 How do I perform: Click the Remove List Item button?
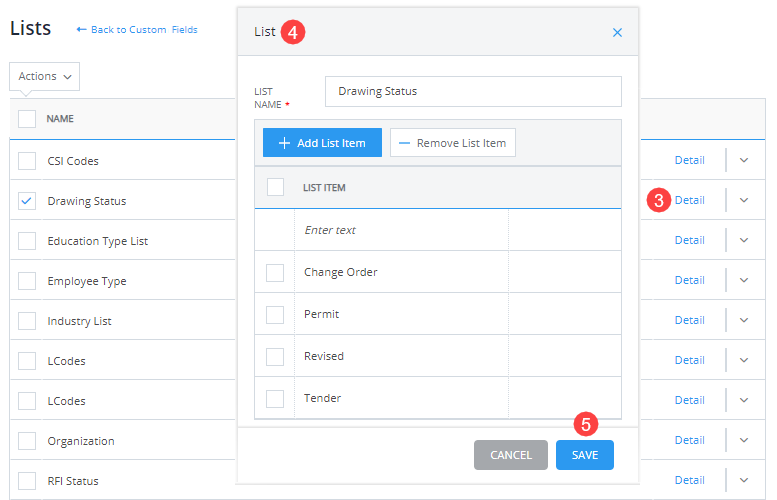[x=452, y=143]
